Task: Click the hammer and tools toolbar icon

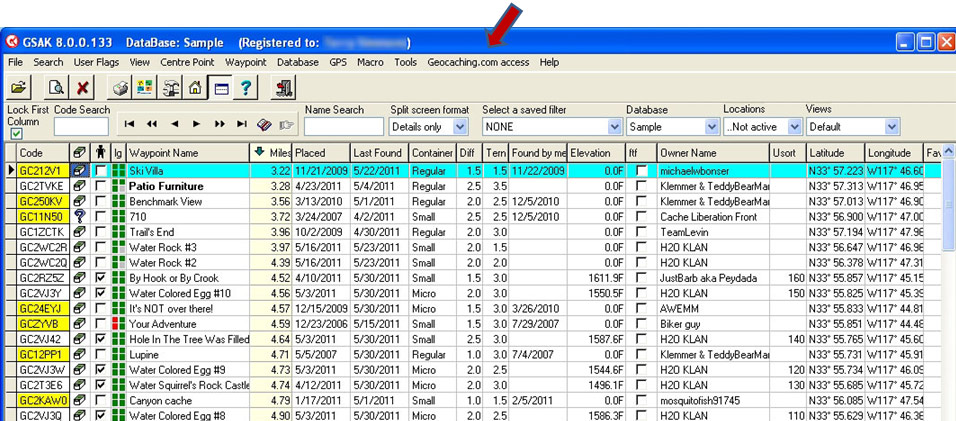Action: click(x=169, y=88)
